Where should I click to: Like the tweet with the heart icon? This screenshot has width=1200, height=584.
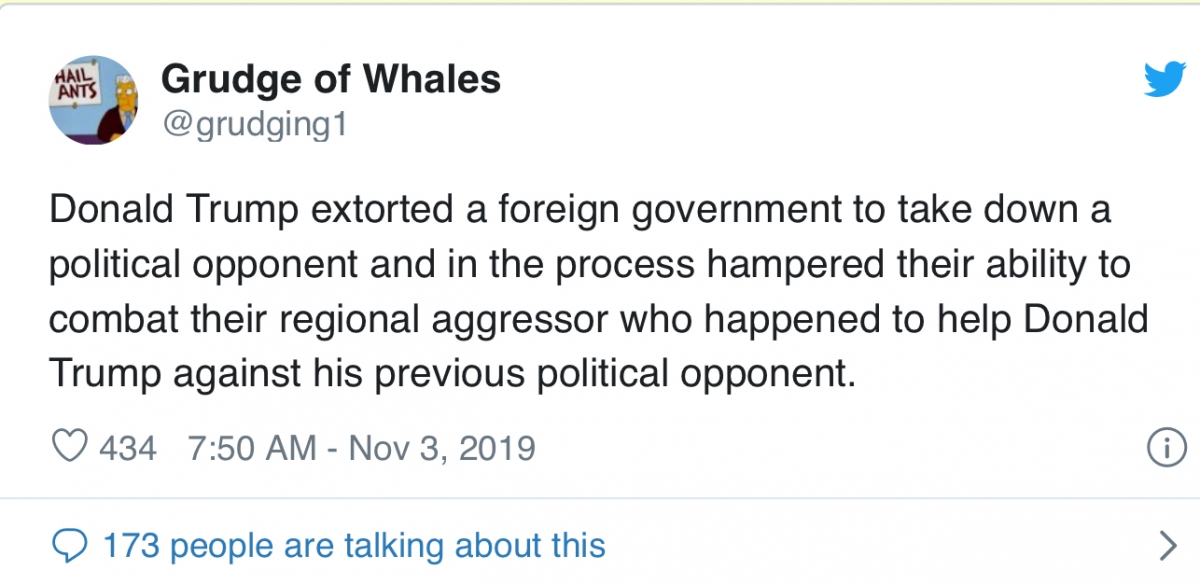69,446
